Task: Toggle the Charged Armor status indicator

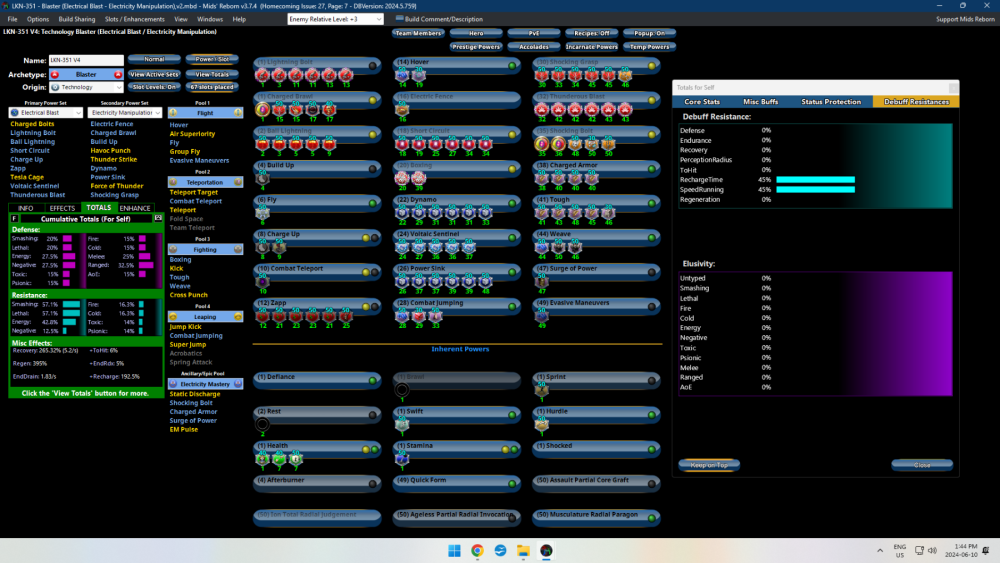Action: (652, 169)
